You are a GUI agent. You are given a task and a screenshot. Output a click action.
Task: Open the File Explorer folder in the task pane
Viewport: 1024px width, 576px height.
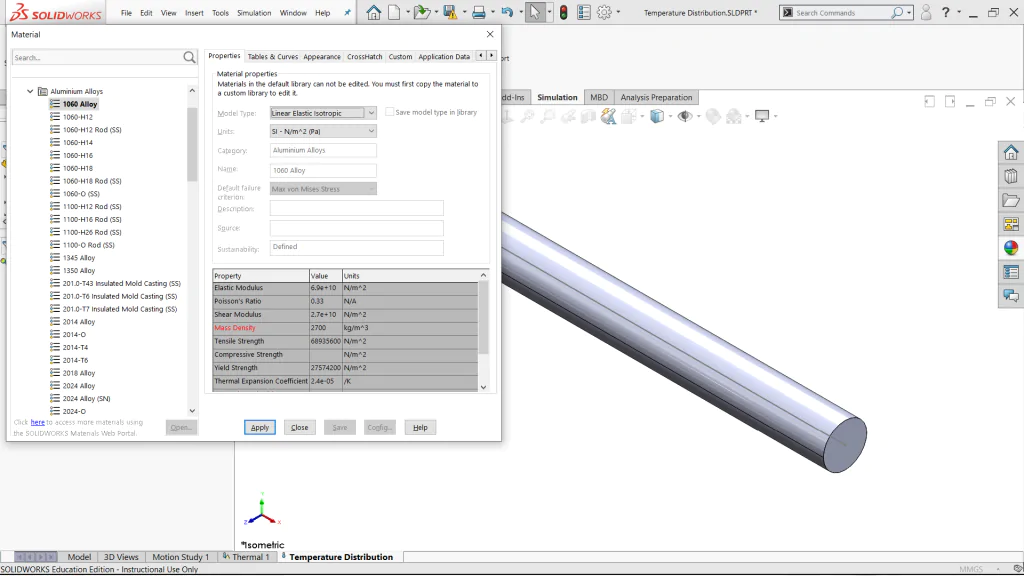(1011, 200)
